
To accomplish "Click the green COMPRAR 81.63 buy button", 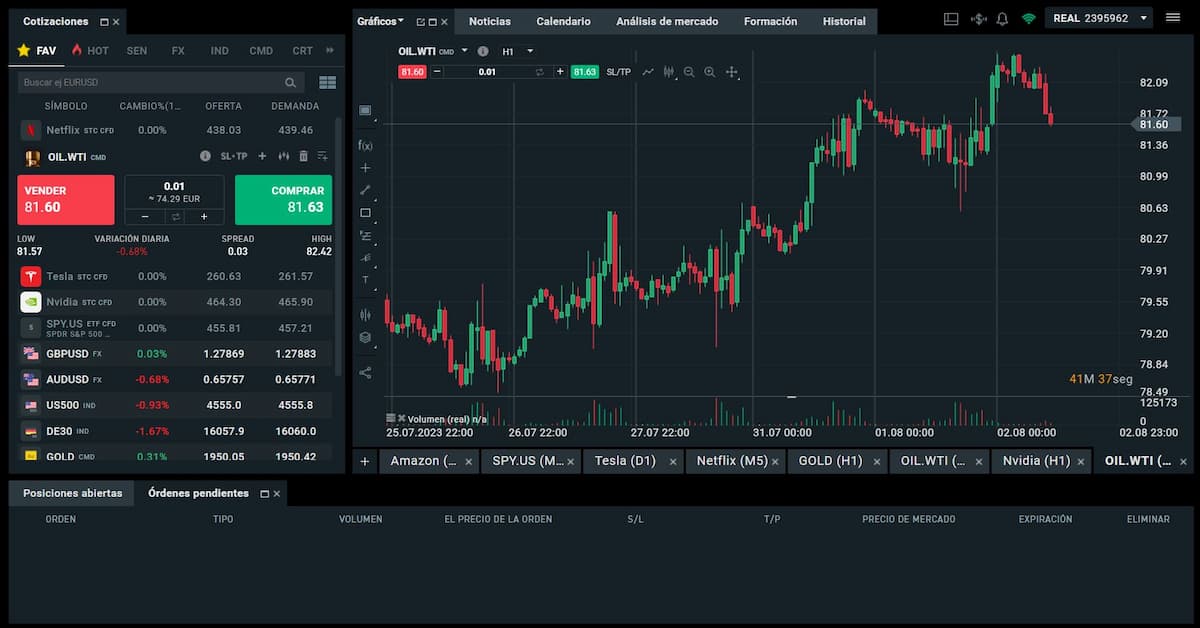I will (283, 200).
